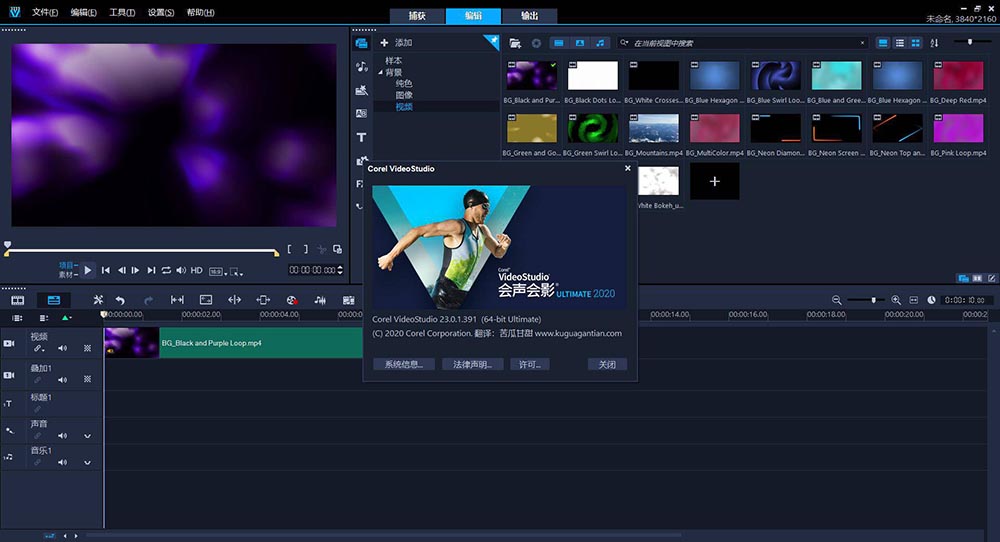This screenshot has width=1000, height=542.
Task: Click the slip tool icon in timeline toolbar
Action: coord(177,300)
